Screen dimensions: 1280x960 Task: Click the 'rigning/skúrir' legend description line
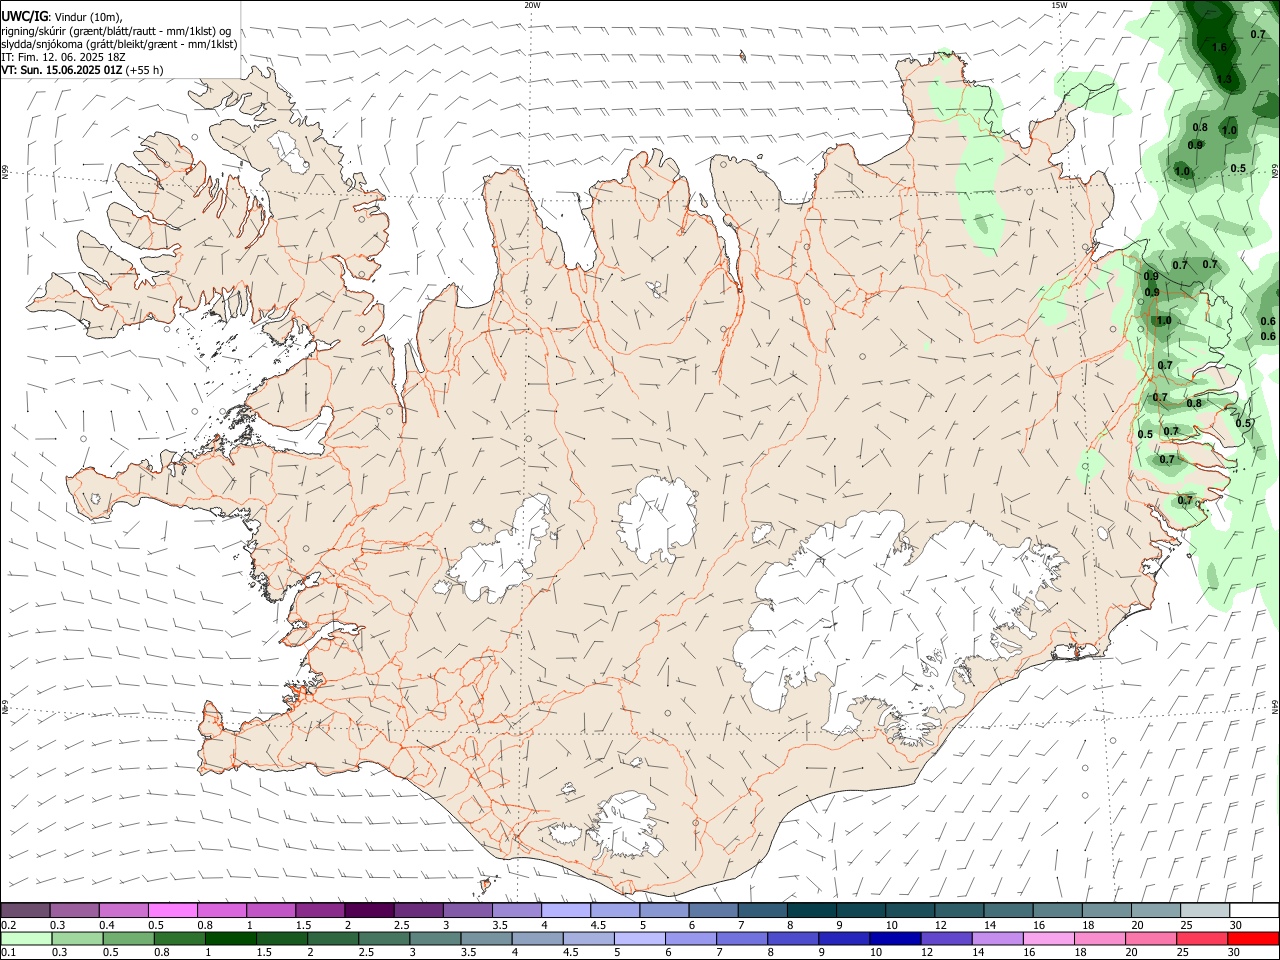coord(118,31)
